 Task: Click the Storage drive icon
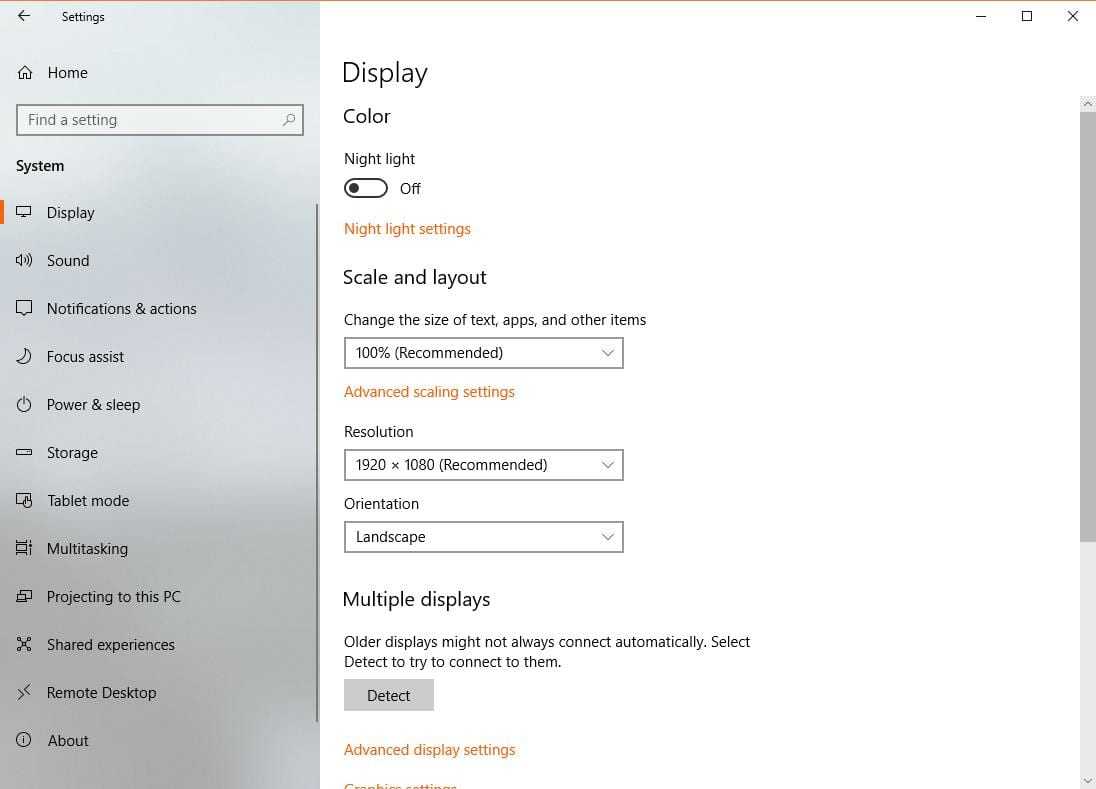point(25,453)
